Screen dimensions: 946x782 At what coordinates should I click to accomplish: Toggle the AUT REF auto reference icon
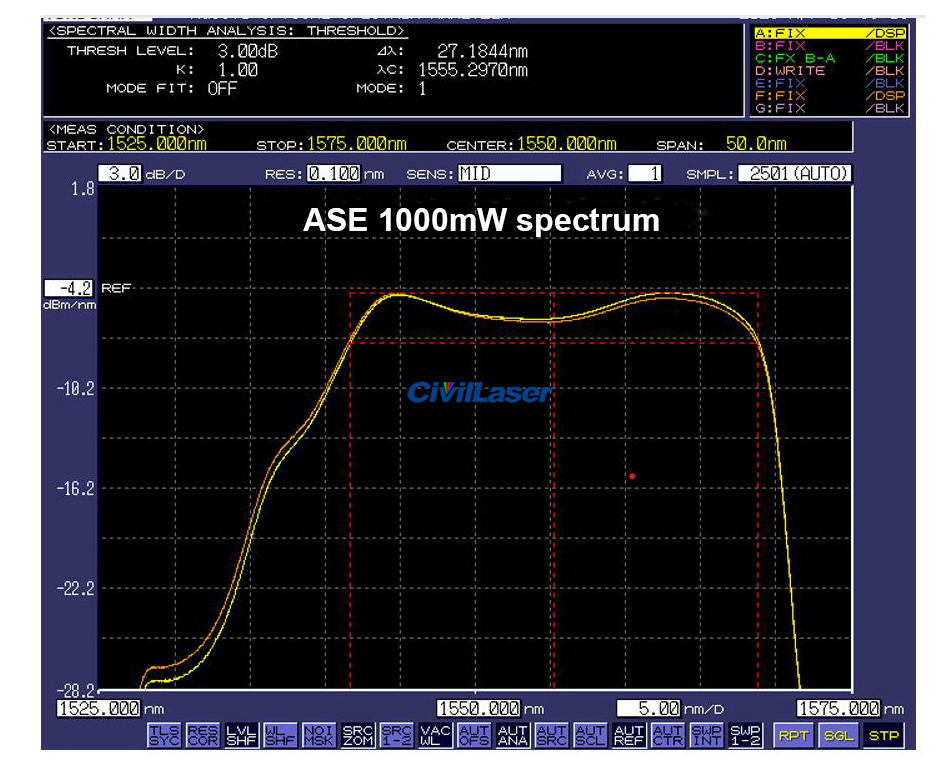click(629, 736)
